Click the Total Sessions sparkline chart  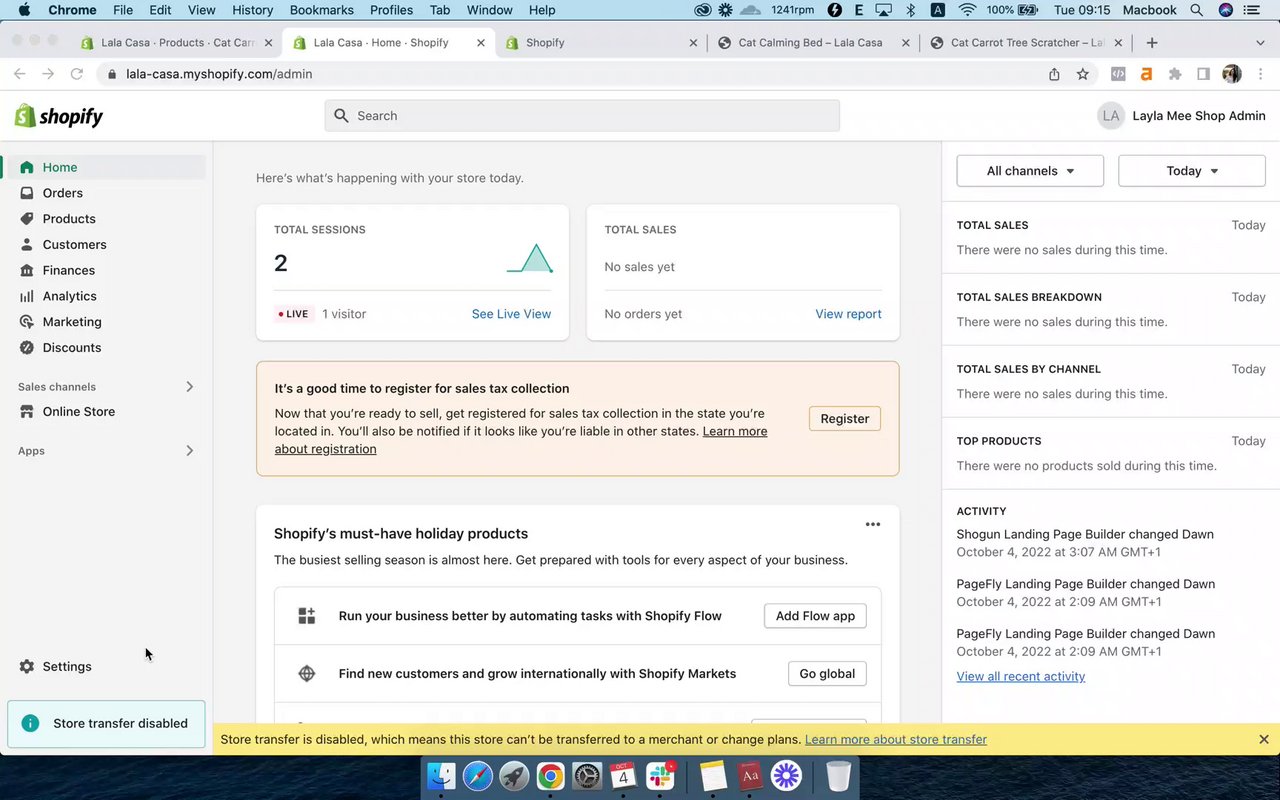point(530,259)
